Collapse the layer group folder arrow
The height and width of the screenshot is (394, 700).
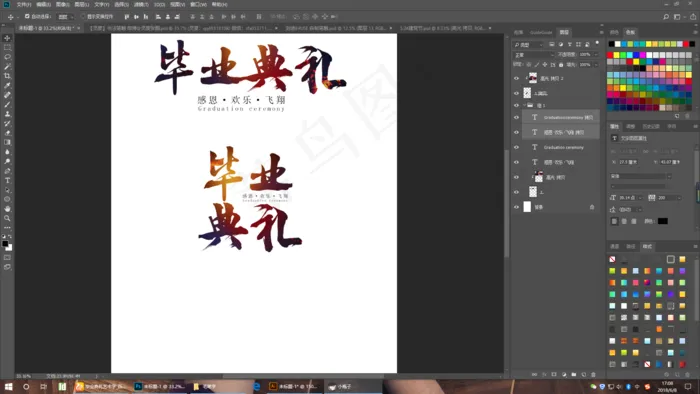click(524, 105)
